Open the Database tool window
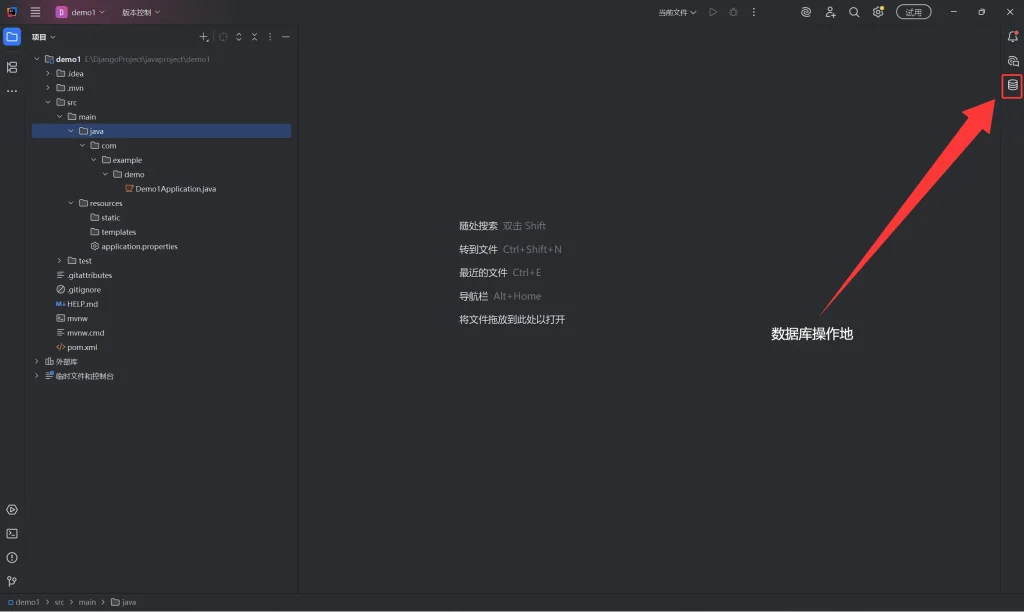Viewport: 1024px width, 612px height. coord(1012,86)
